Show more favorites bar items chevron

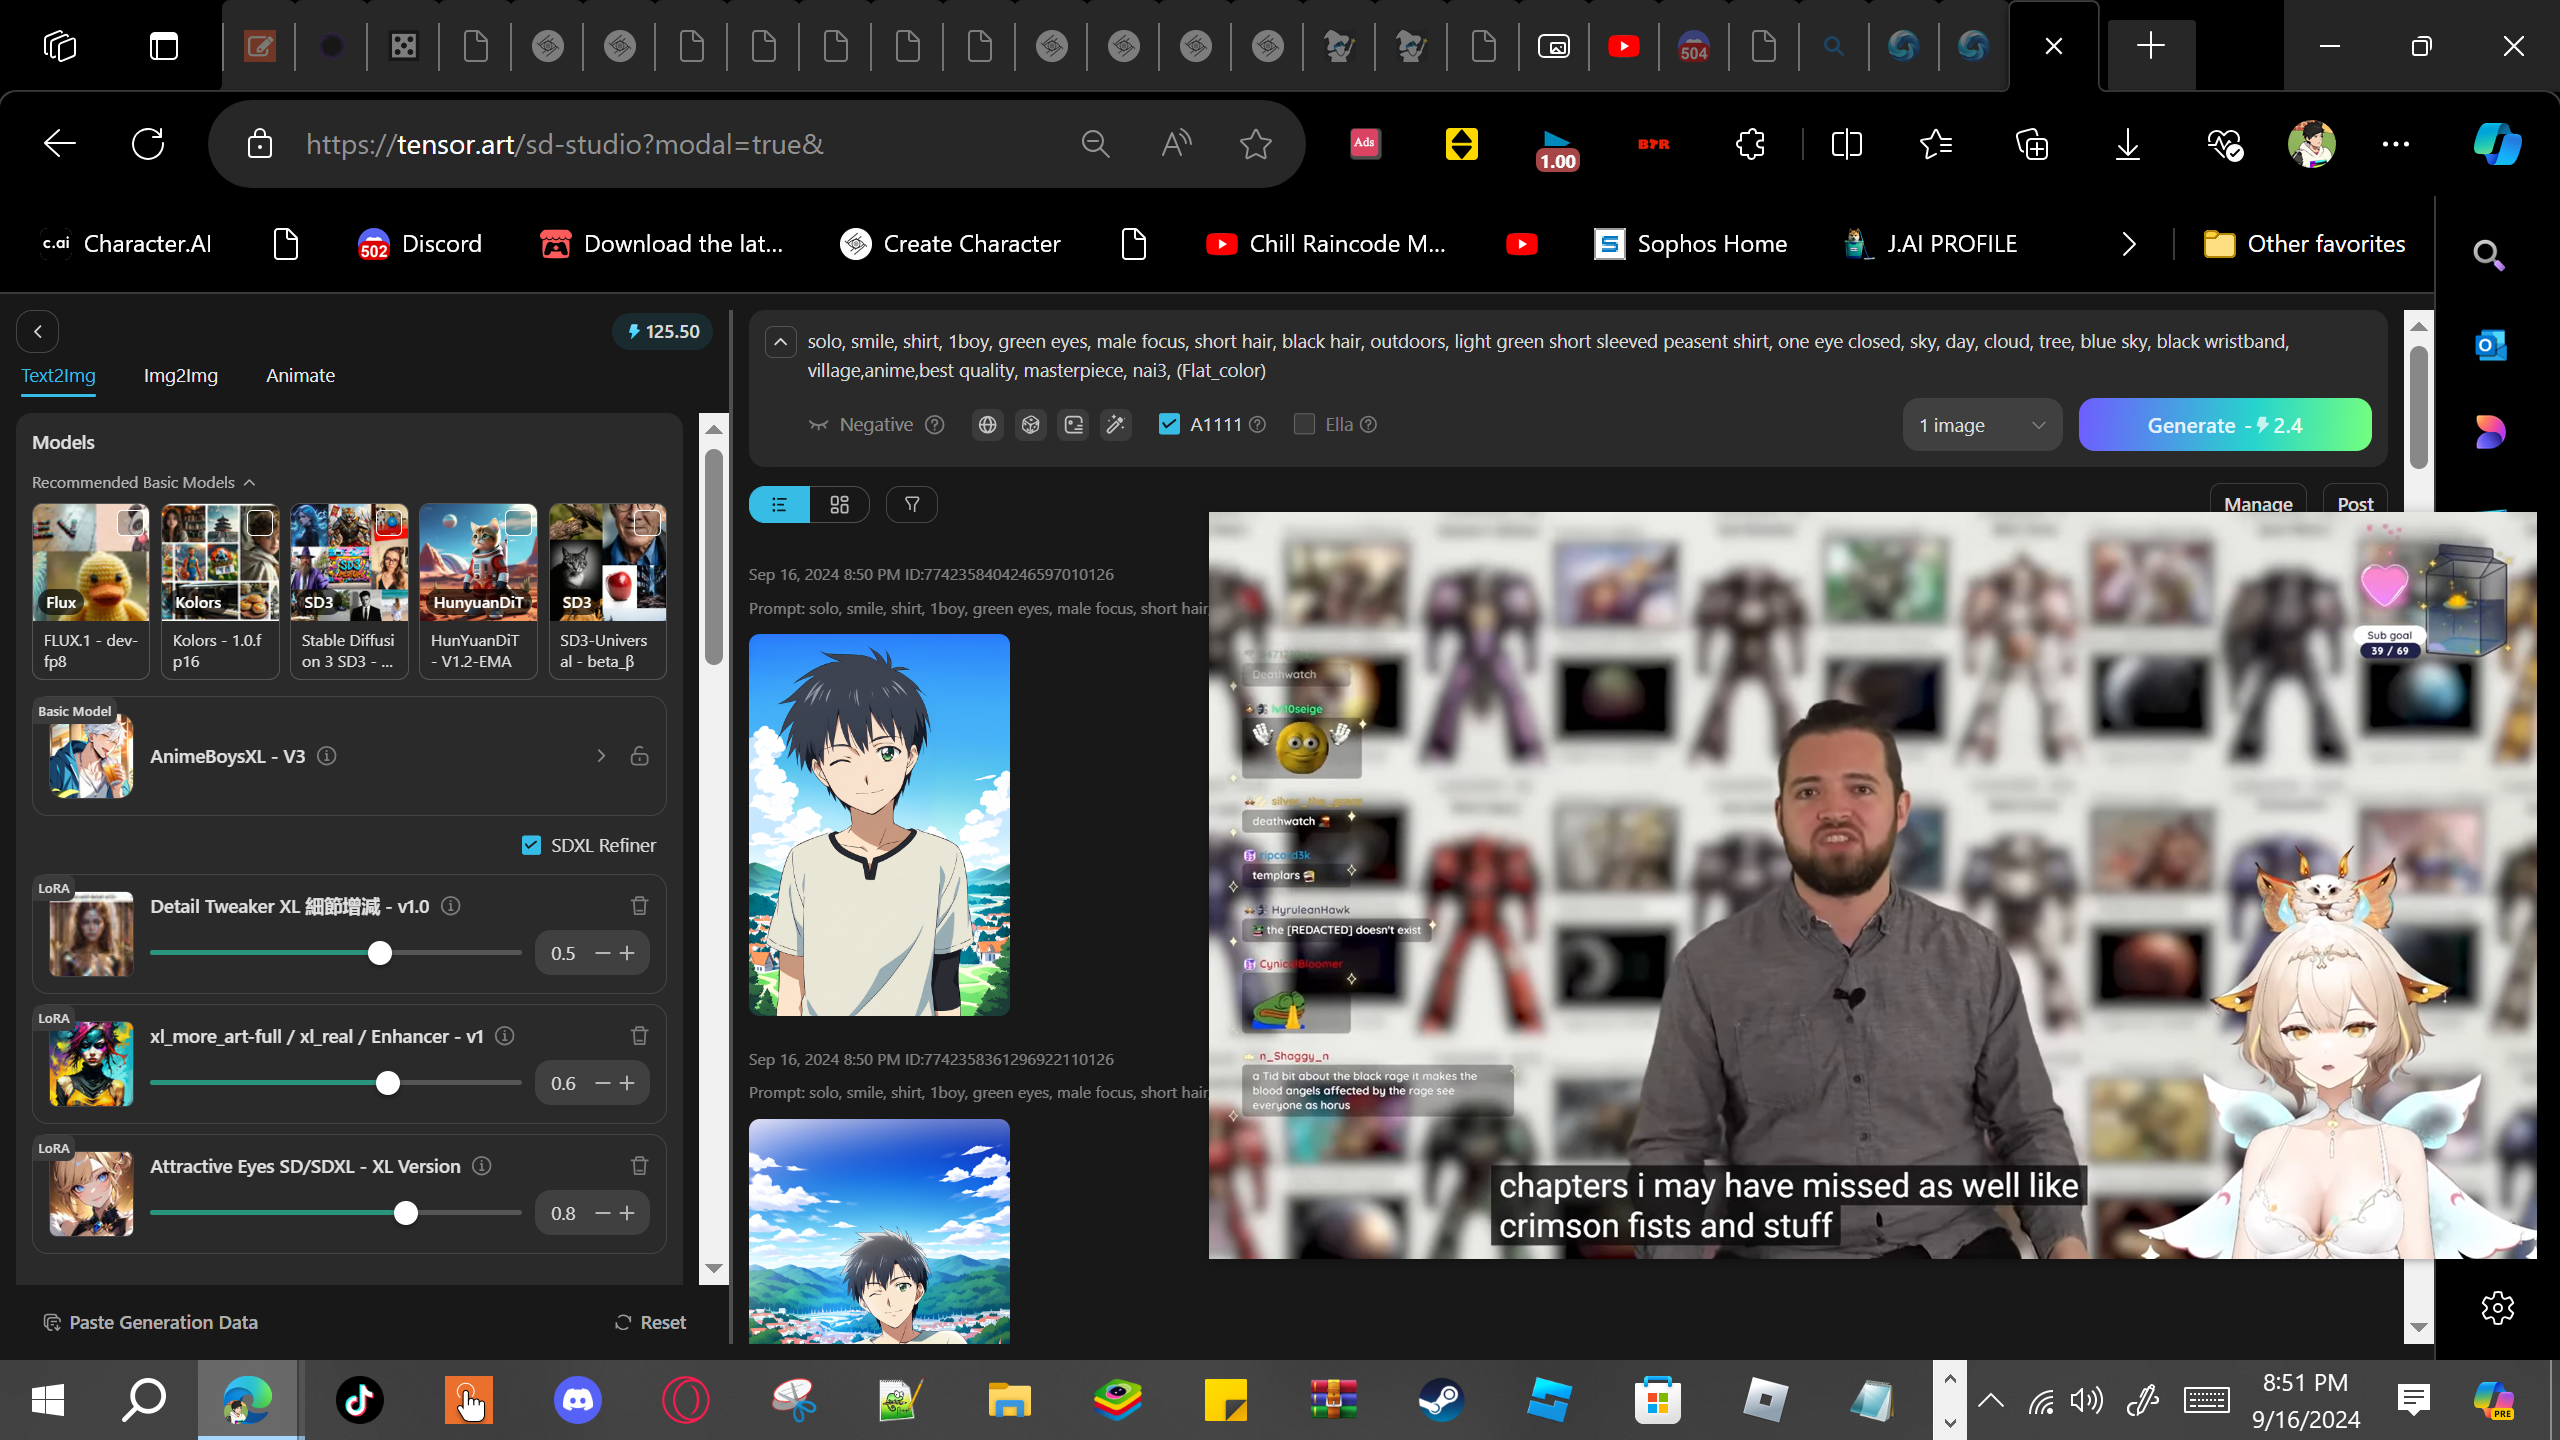(2129, 244)
